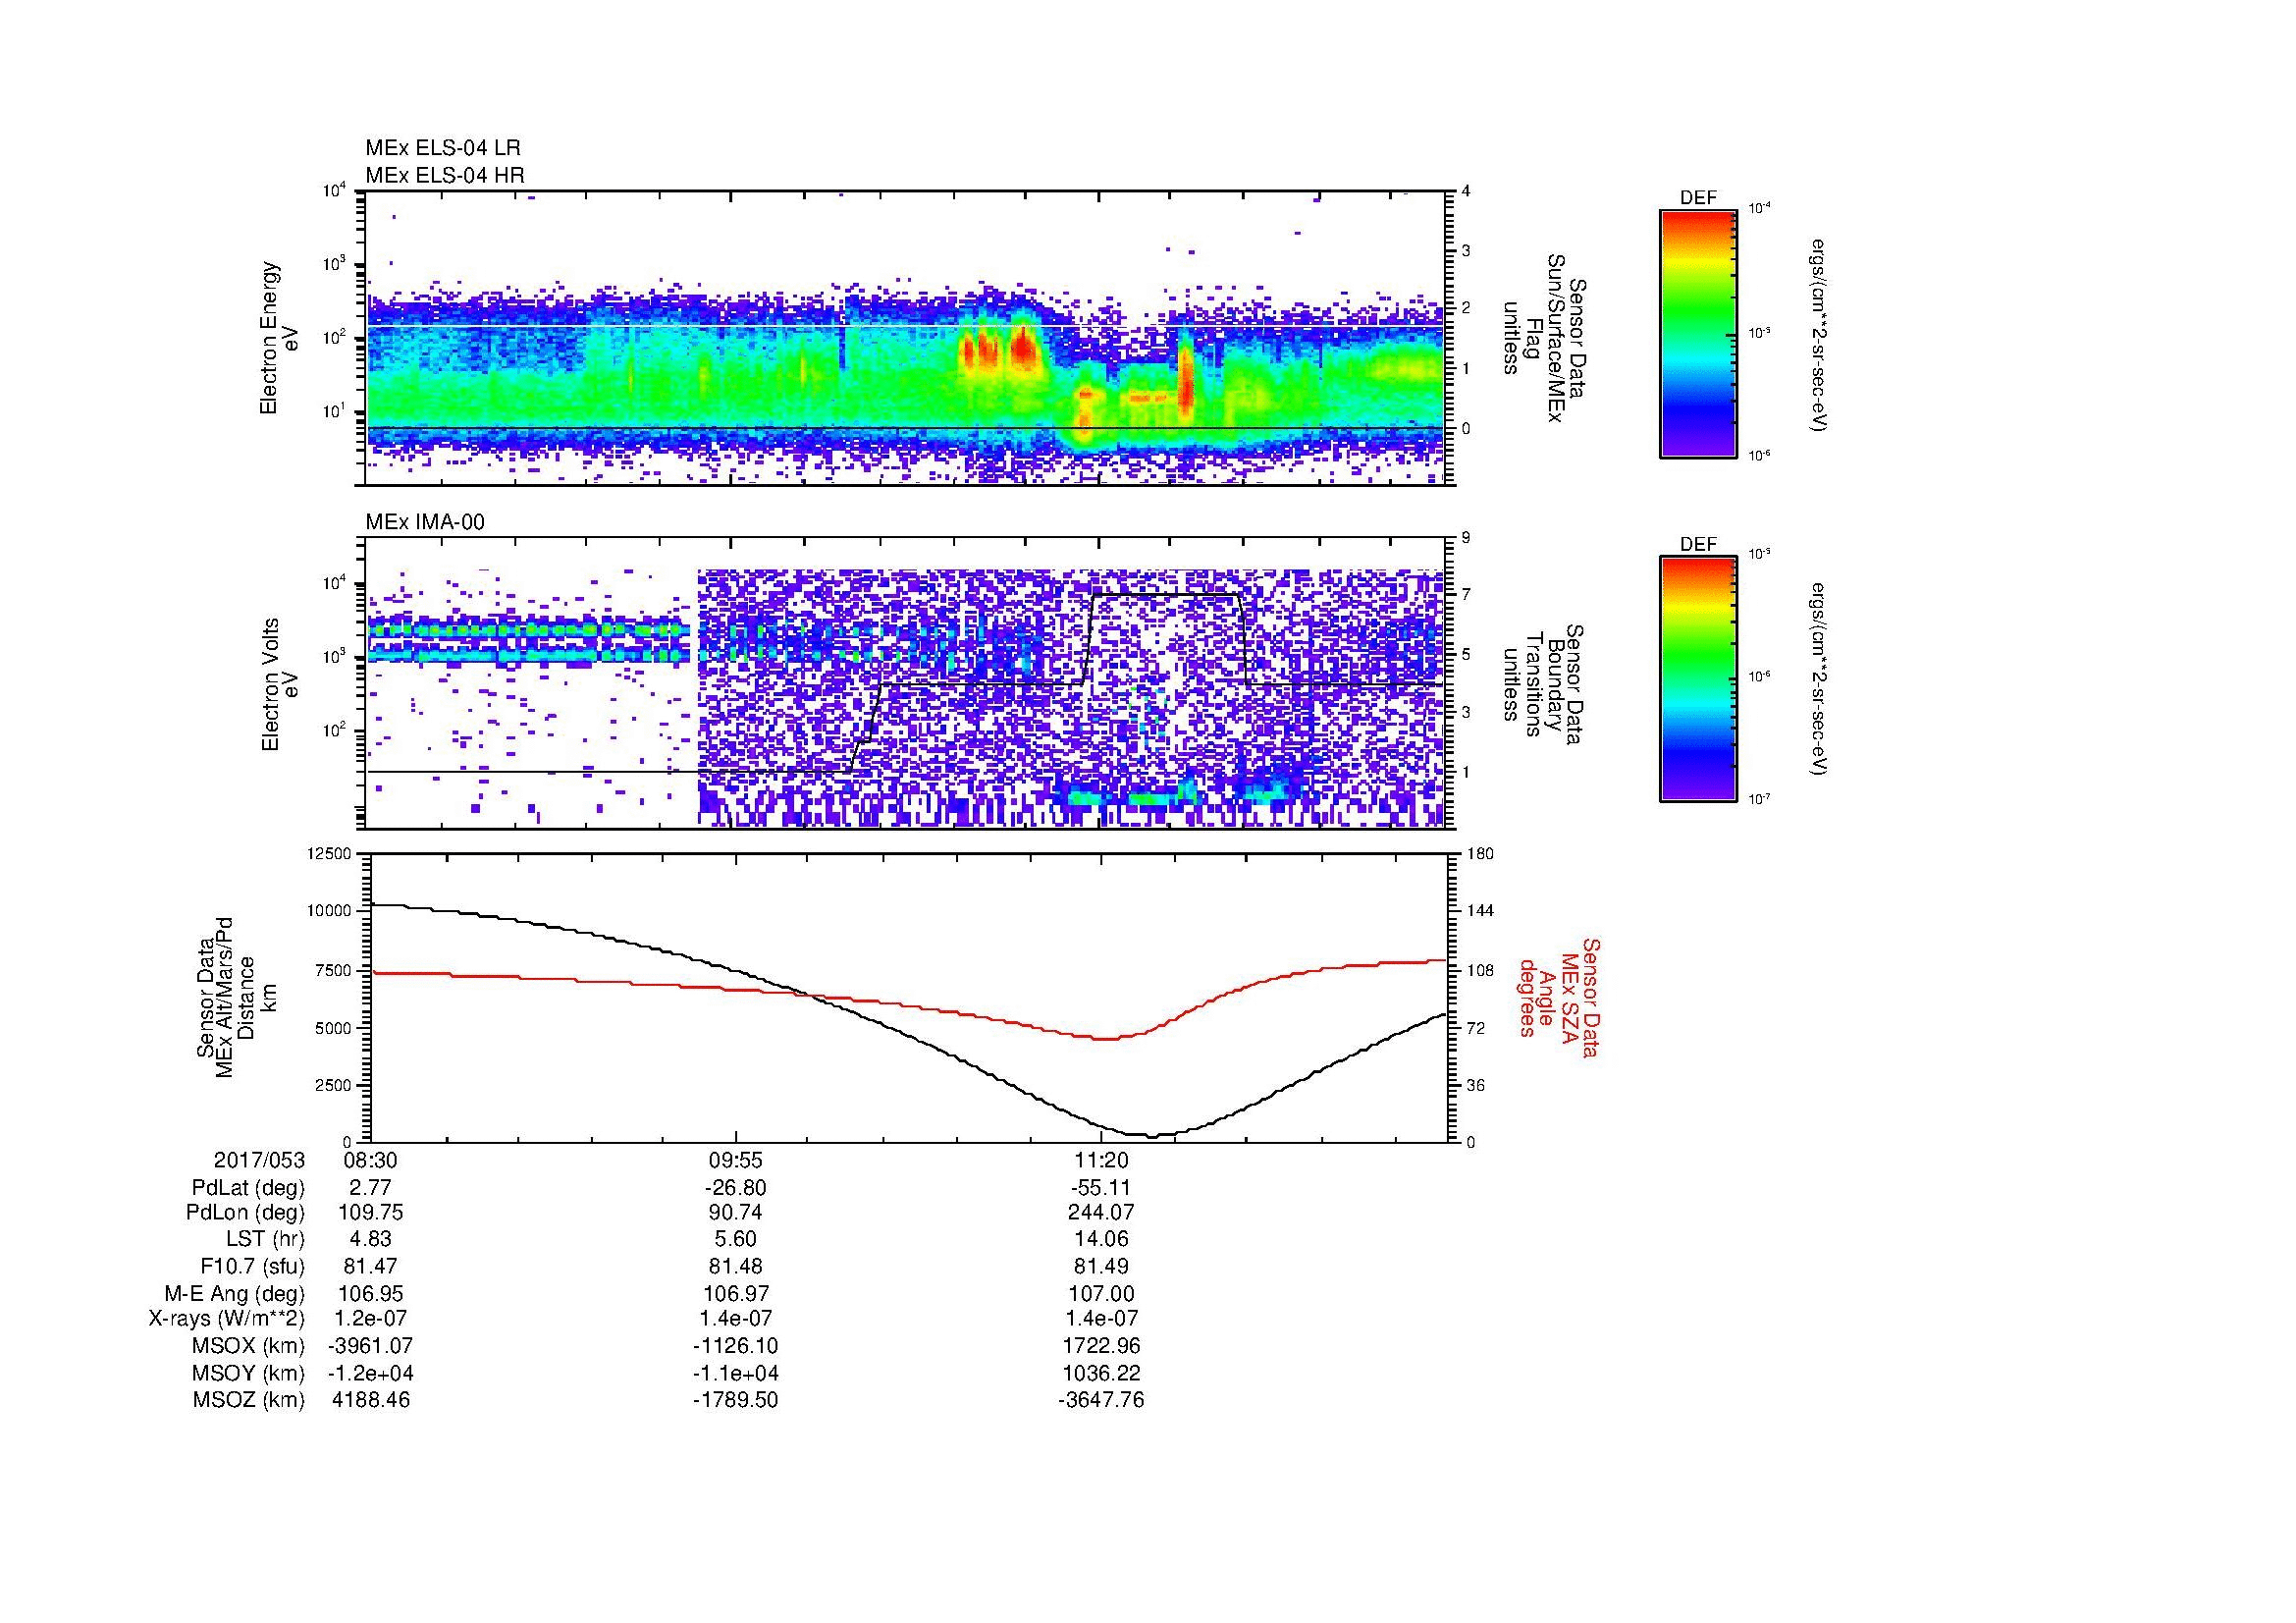Click the 'MEx IMA-00' panel title

[425, 522]
